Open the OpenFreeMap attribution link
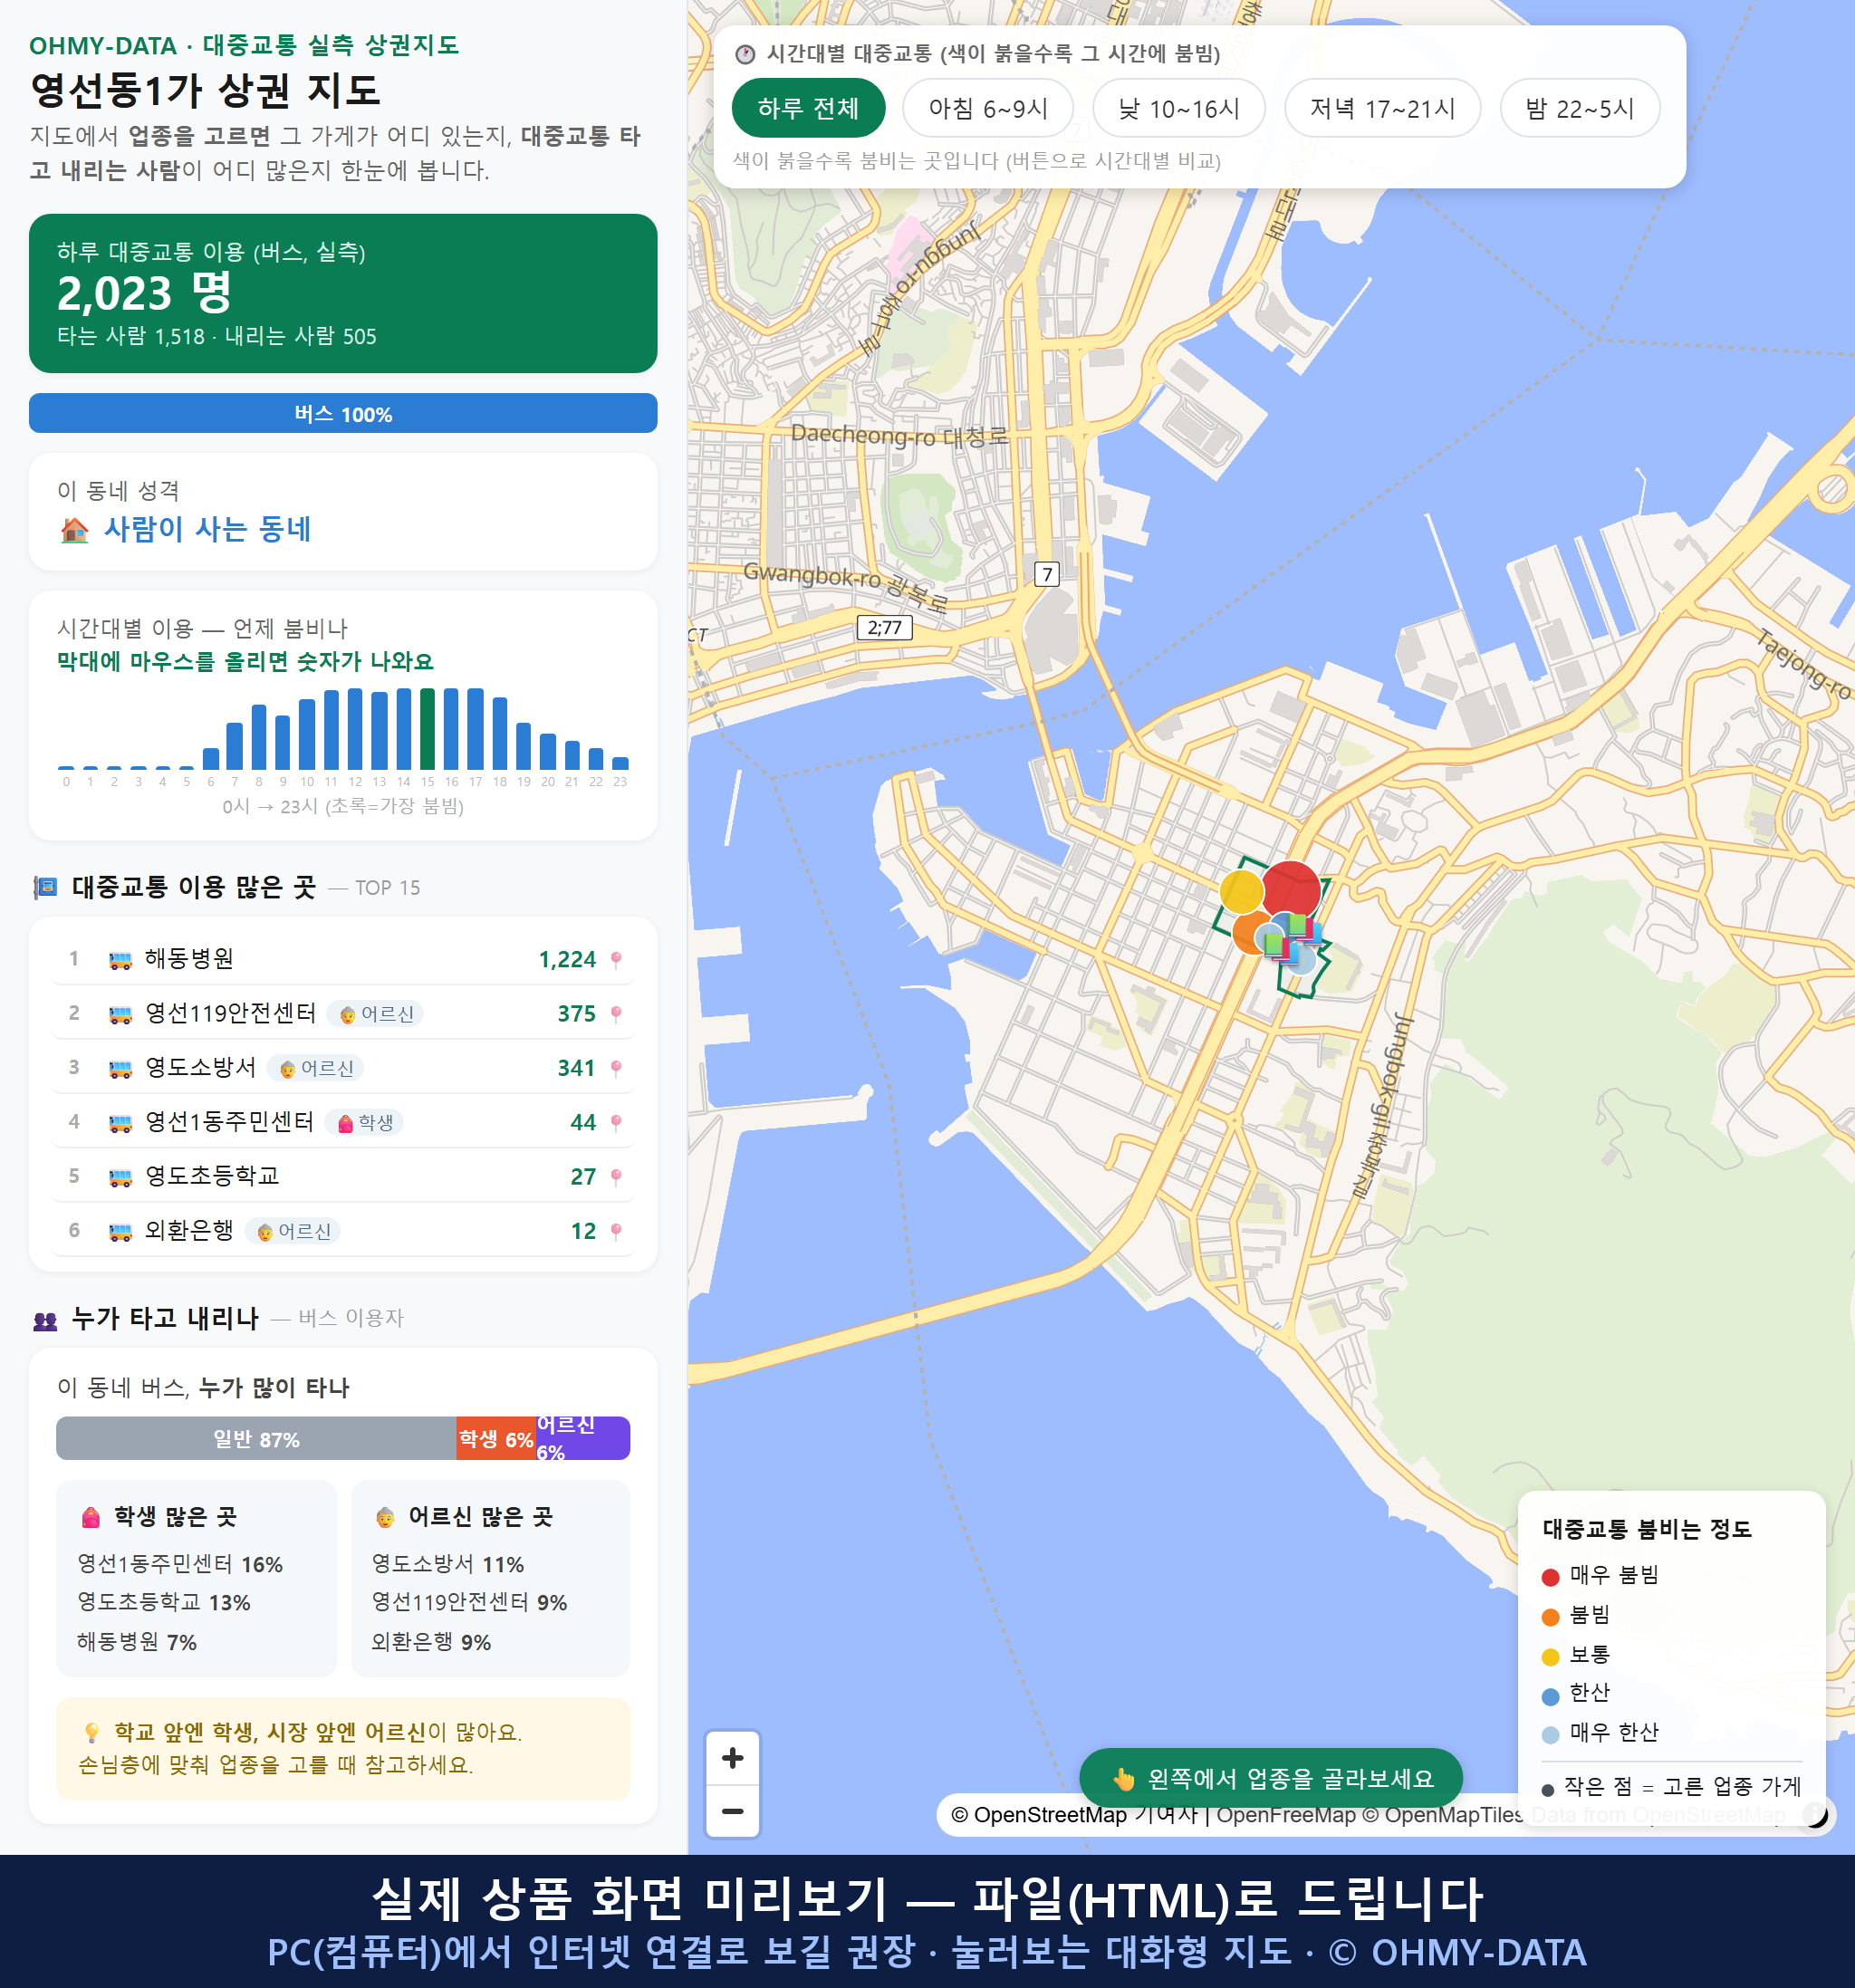 1285,1814
